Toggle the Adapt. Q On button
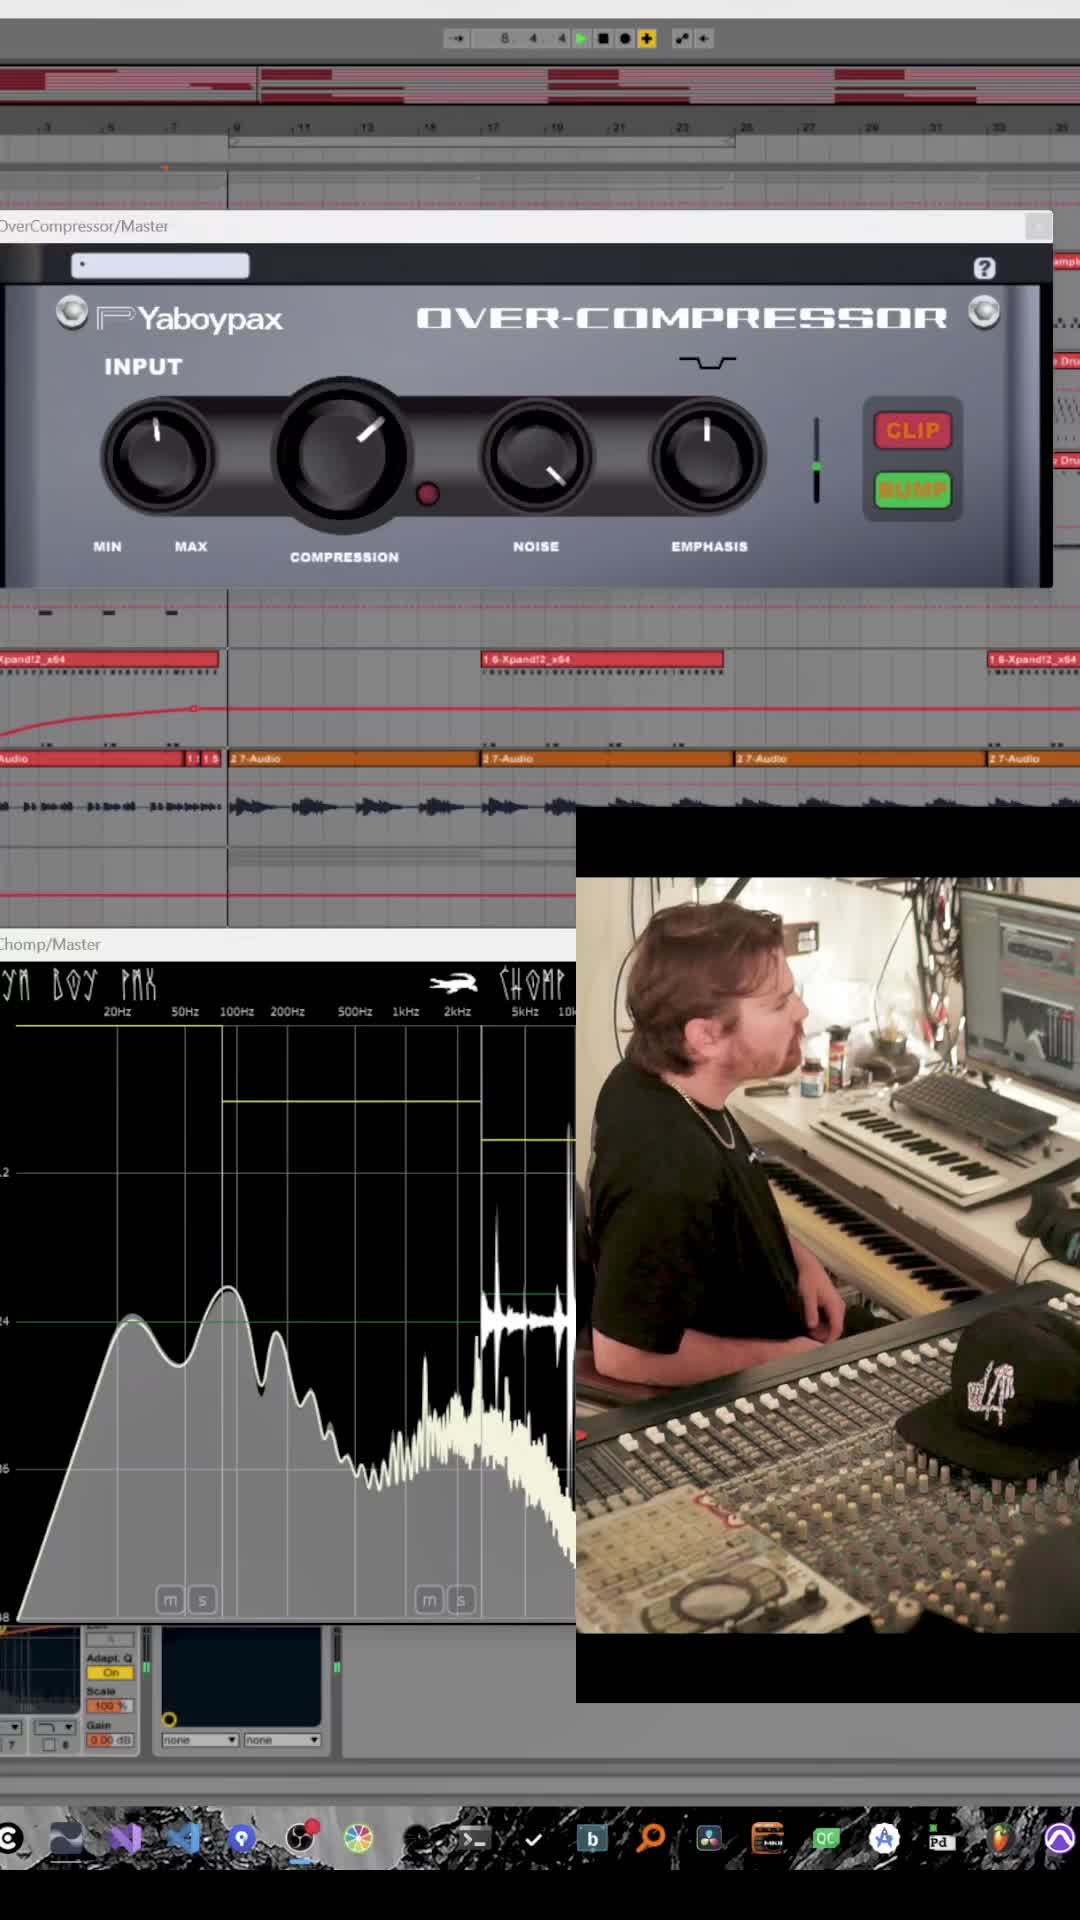This screenshot has height=1920, width=1080. click(x=109, y=1672)
